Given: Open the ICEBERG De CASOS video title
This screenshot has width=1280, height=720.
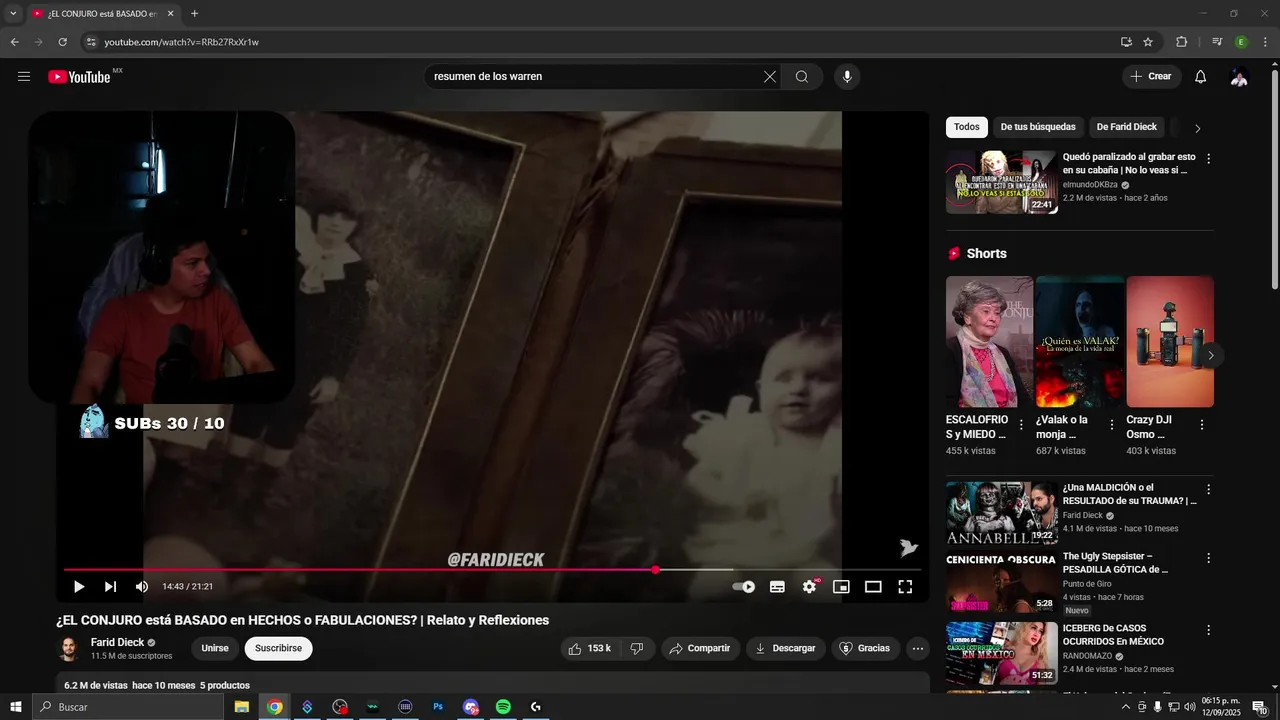Looking at the screenshot, I should tap(1113, 635).
